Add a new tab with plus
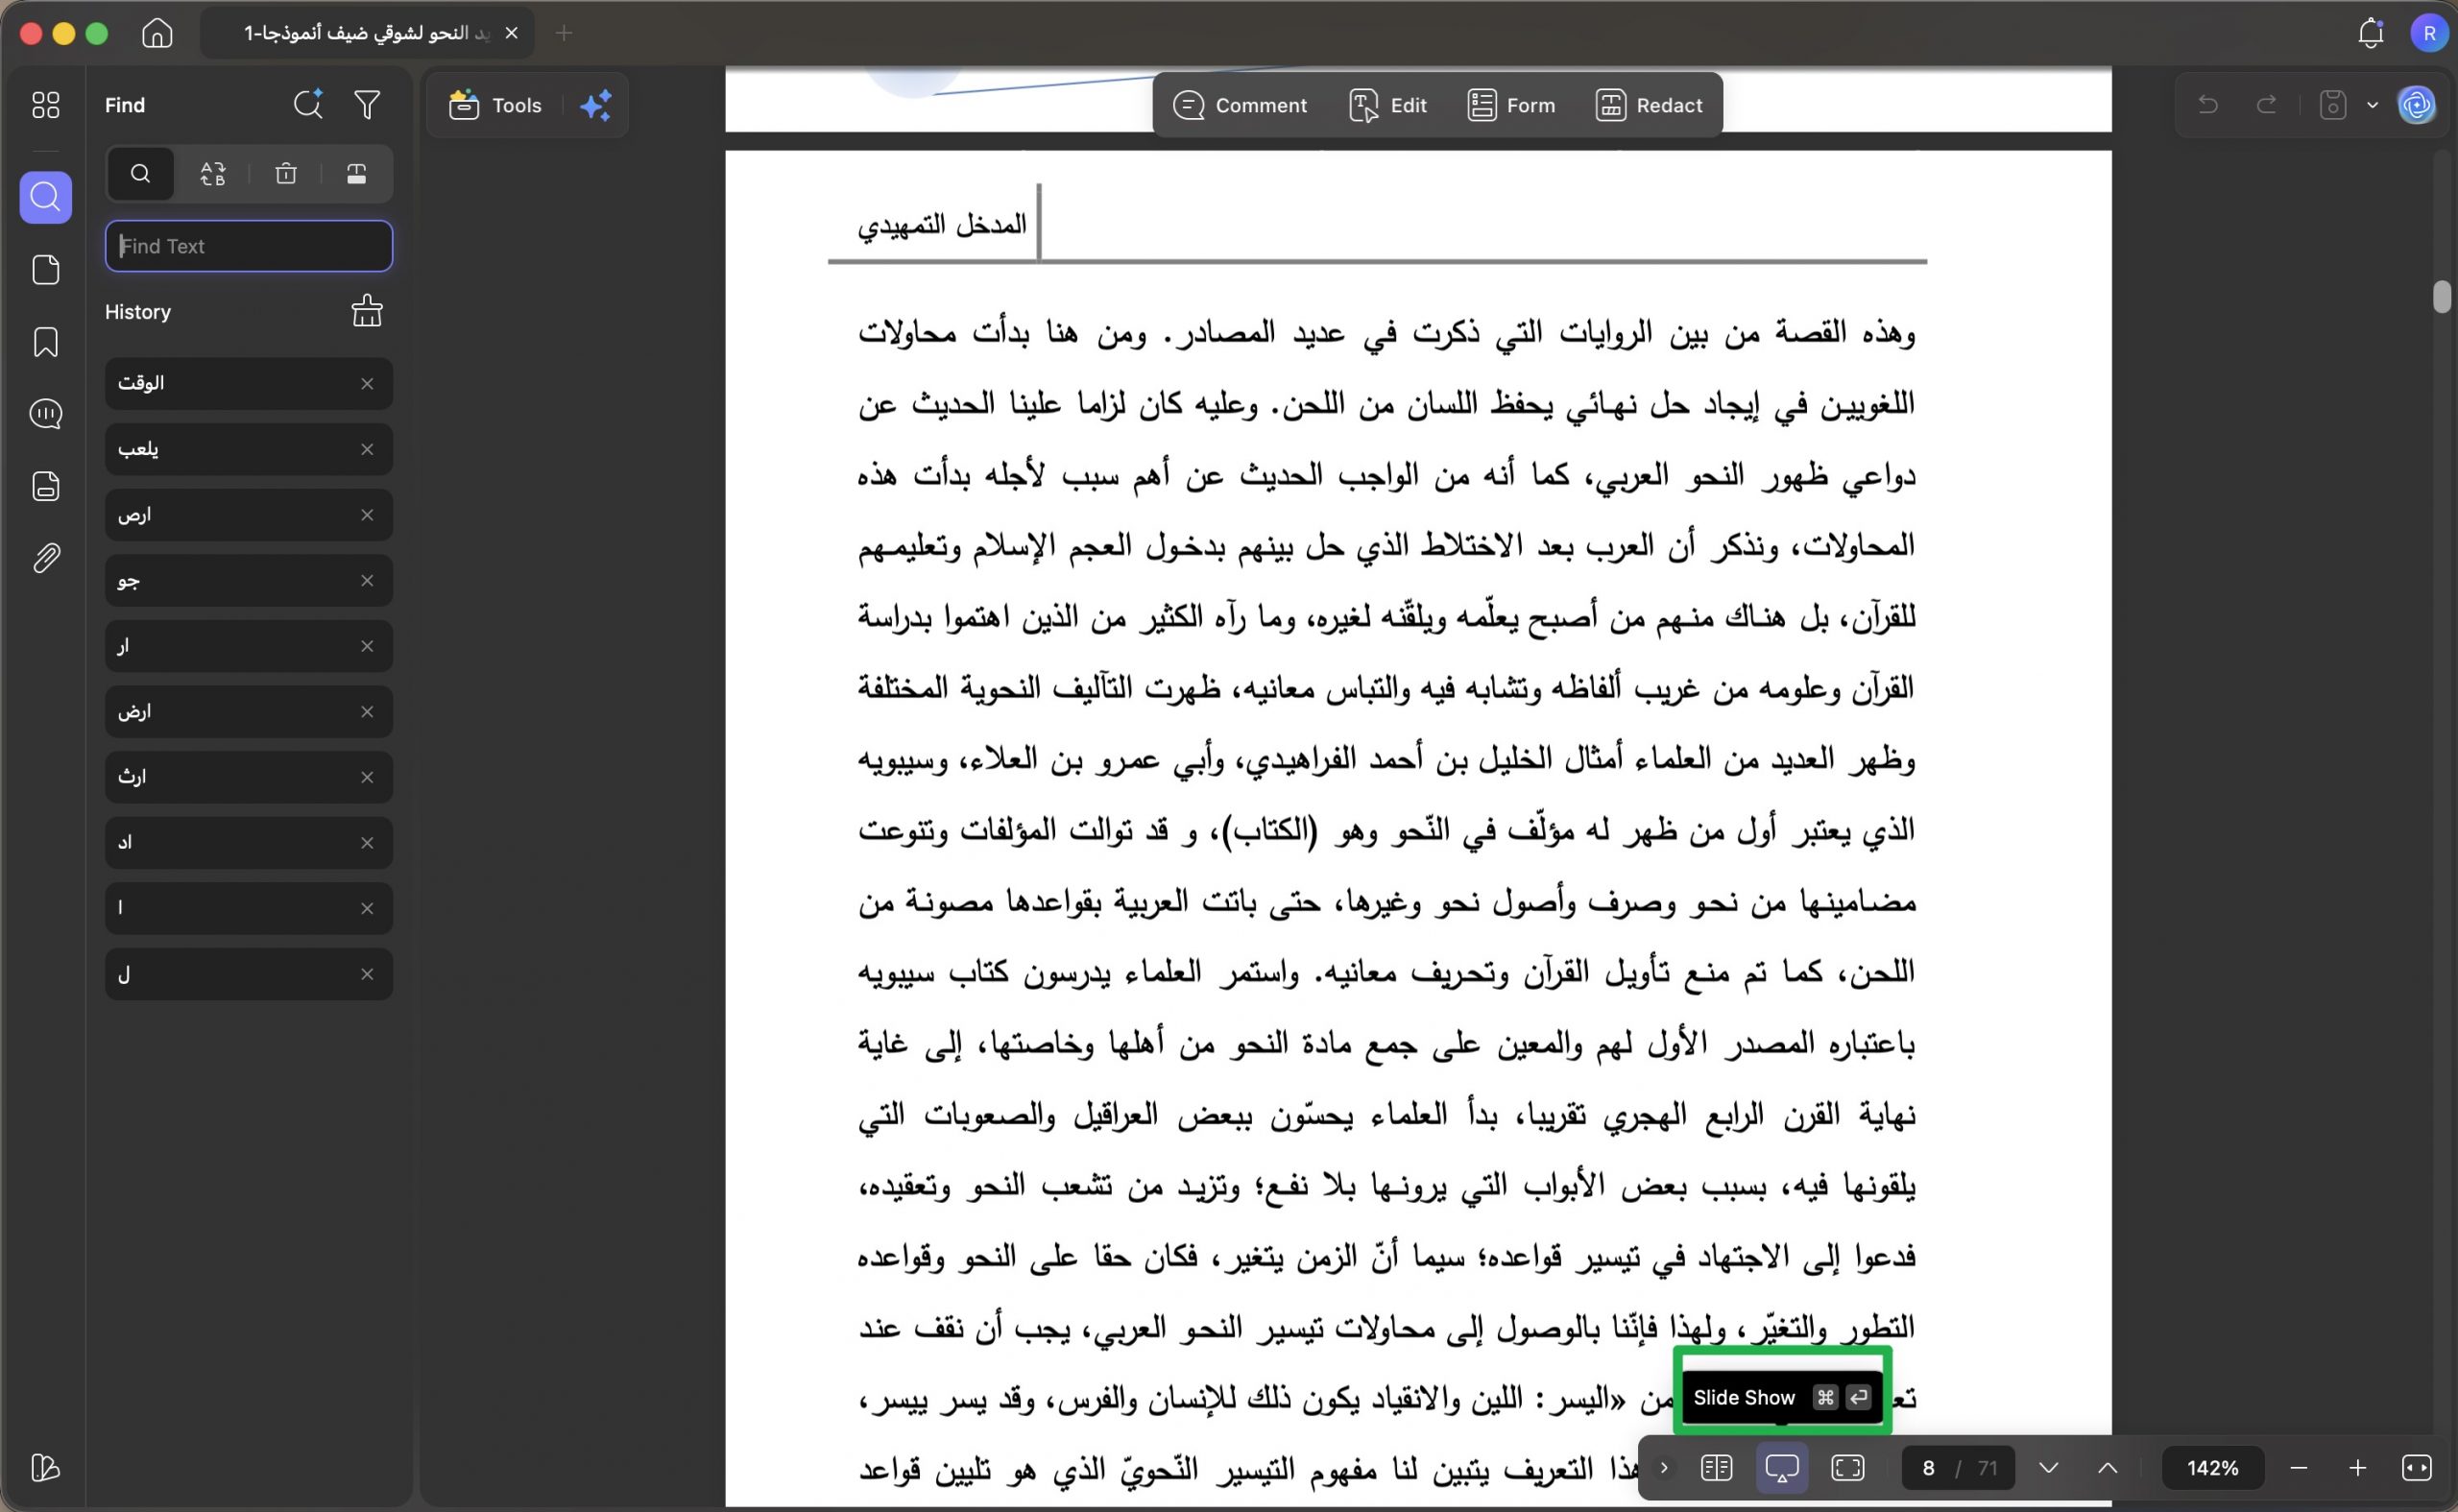The image size is (2458, 1512). (x=564, y=33)
